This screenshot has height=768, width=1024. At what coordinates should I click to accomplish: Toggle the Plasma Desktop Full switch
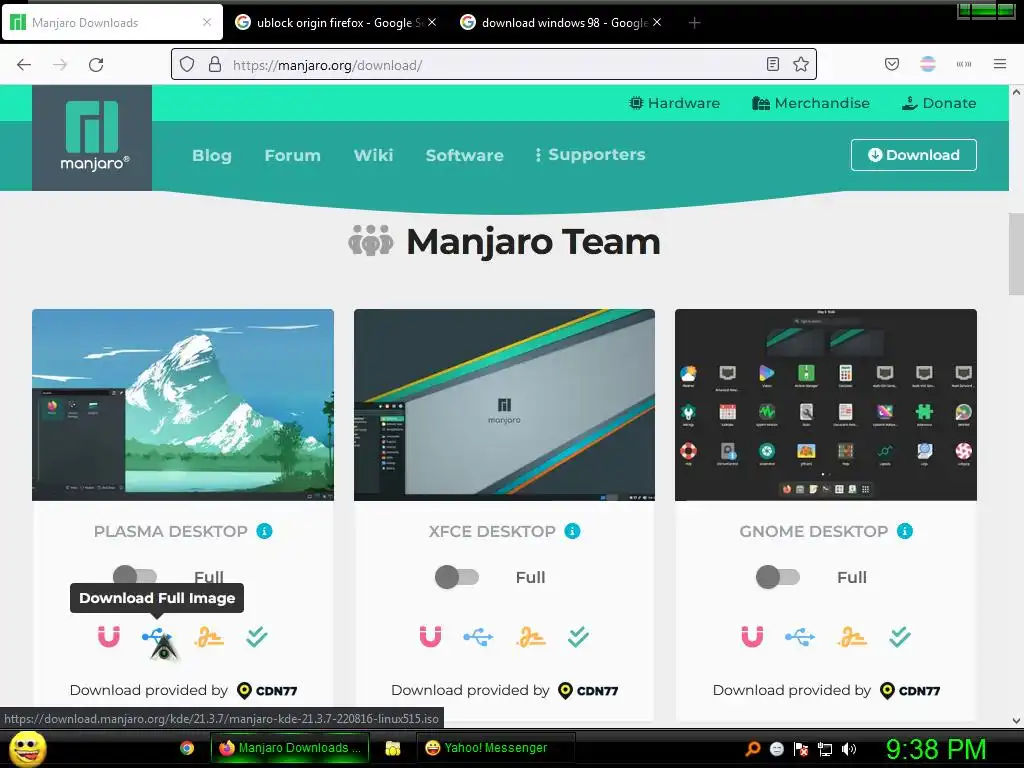point(135,577)
